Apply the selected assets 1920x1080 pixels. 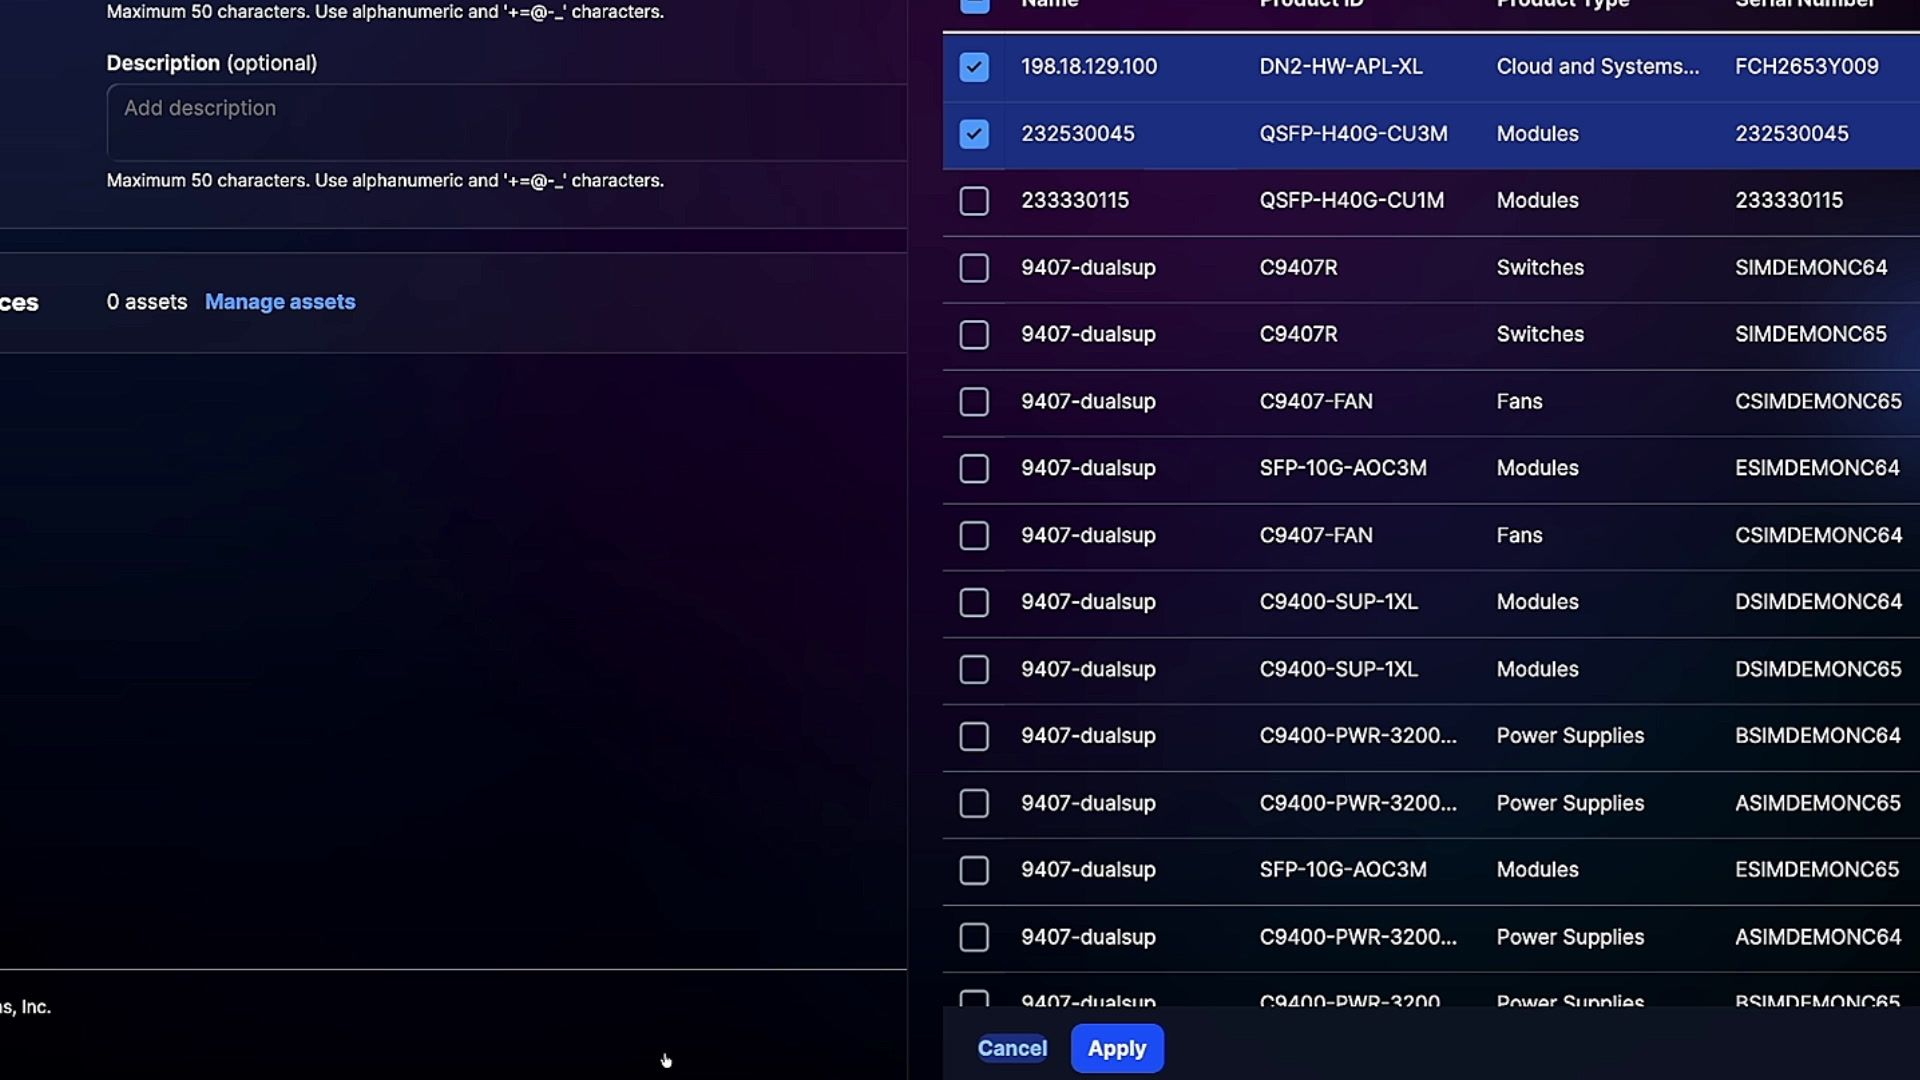tap(1117, 1048)
